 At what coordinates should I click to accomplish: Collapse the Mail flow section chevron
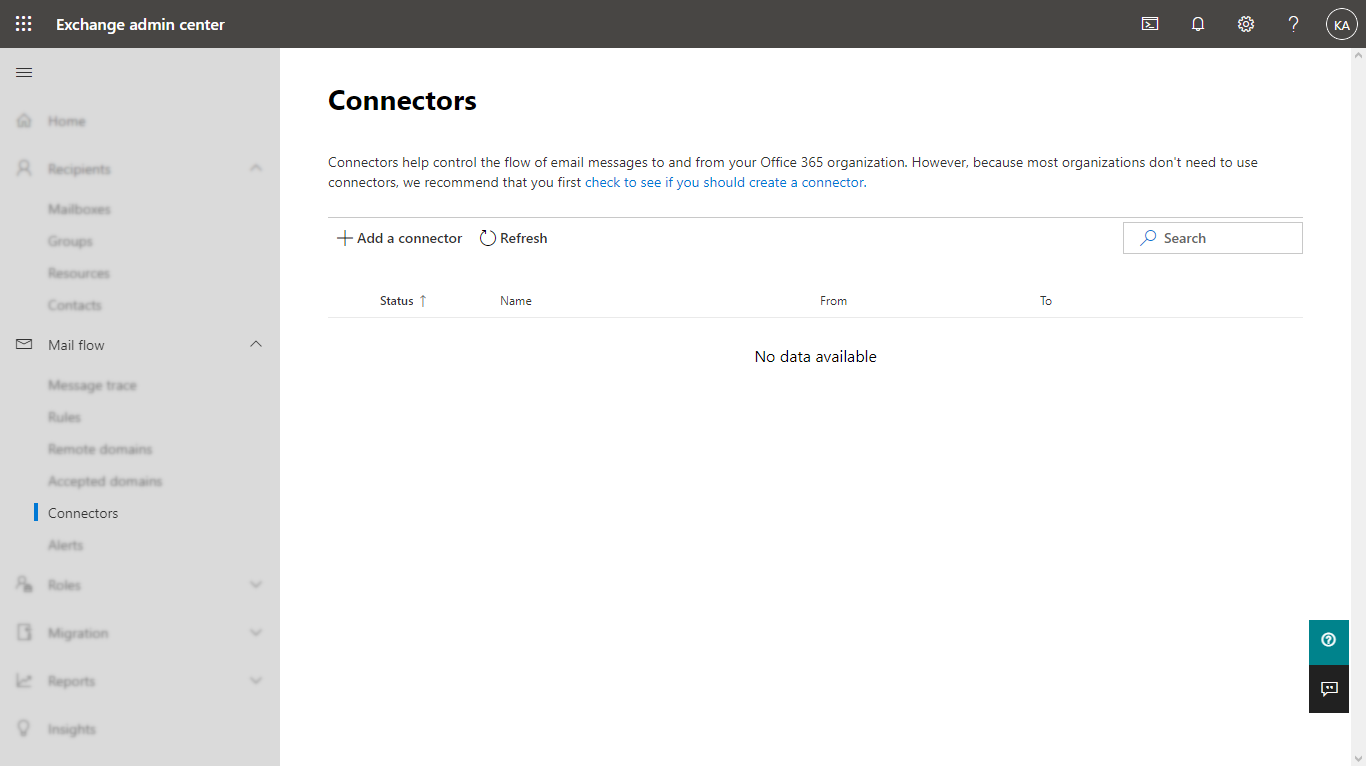256,345
